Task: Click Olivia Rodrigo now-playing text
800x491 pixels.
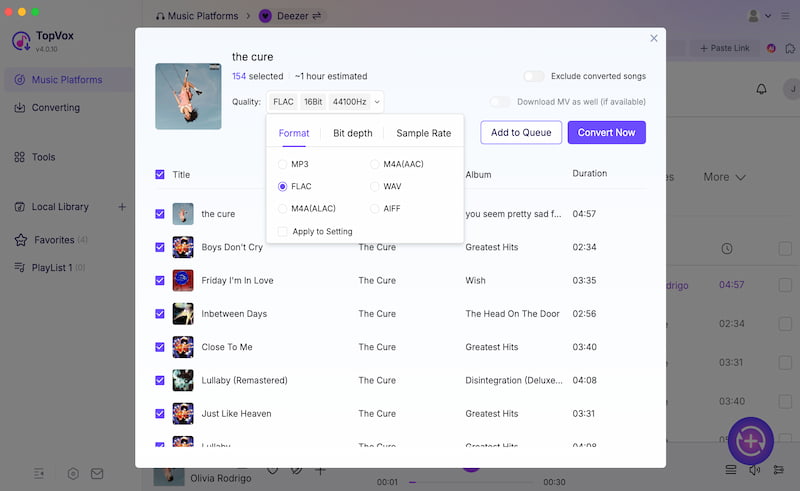Action: (x=220, y=478)
